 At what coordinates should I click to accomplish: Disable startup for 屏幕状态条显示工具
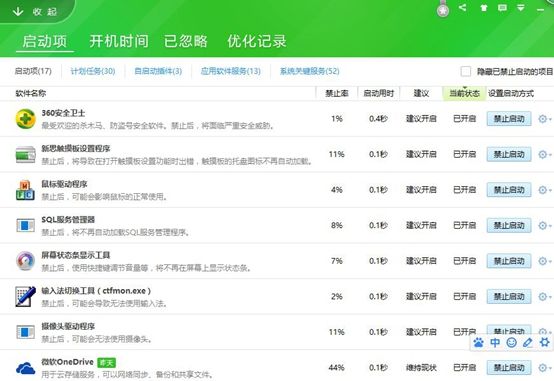click(x=509, y=261)
